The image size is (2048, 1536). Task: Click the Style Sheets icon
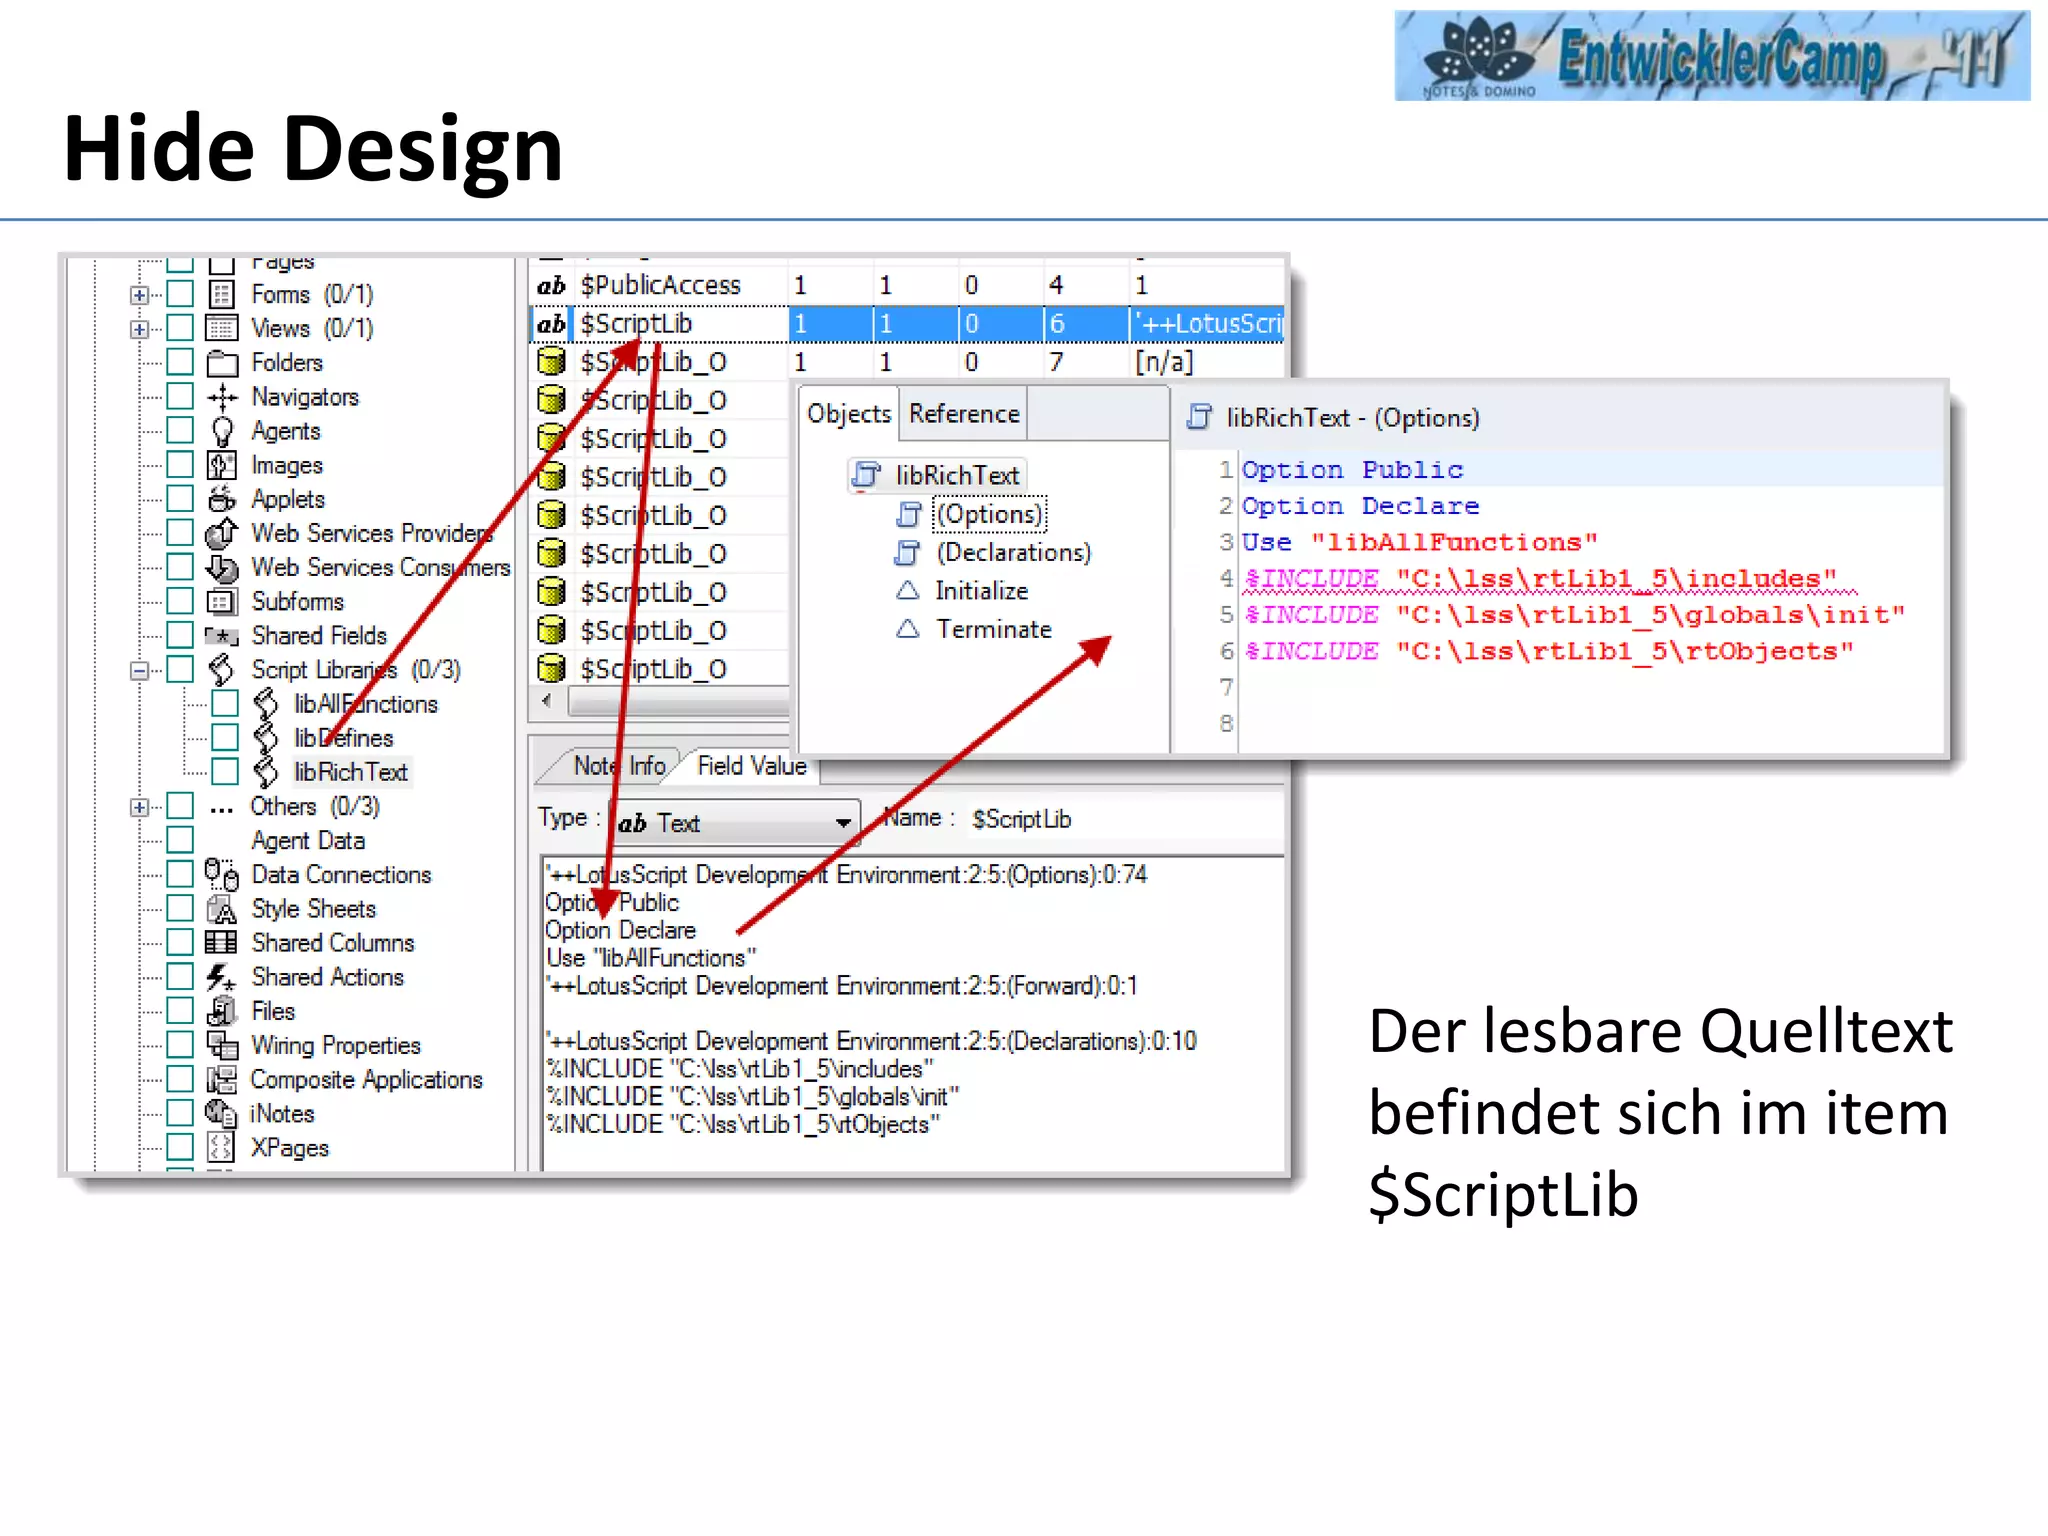(222, 909)
